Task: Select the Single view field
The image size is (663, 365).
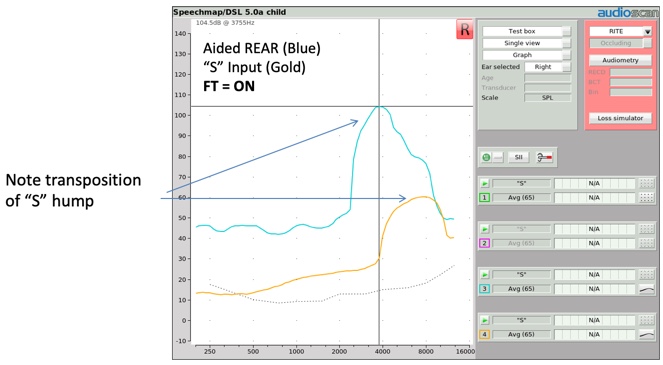Action: [x=522, y=43]
